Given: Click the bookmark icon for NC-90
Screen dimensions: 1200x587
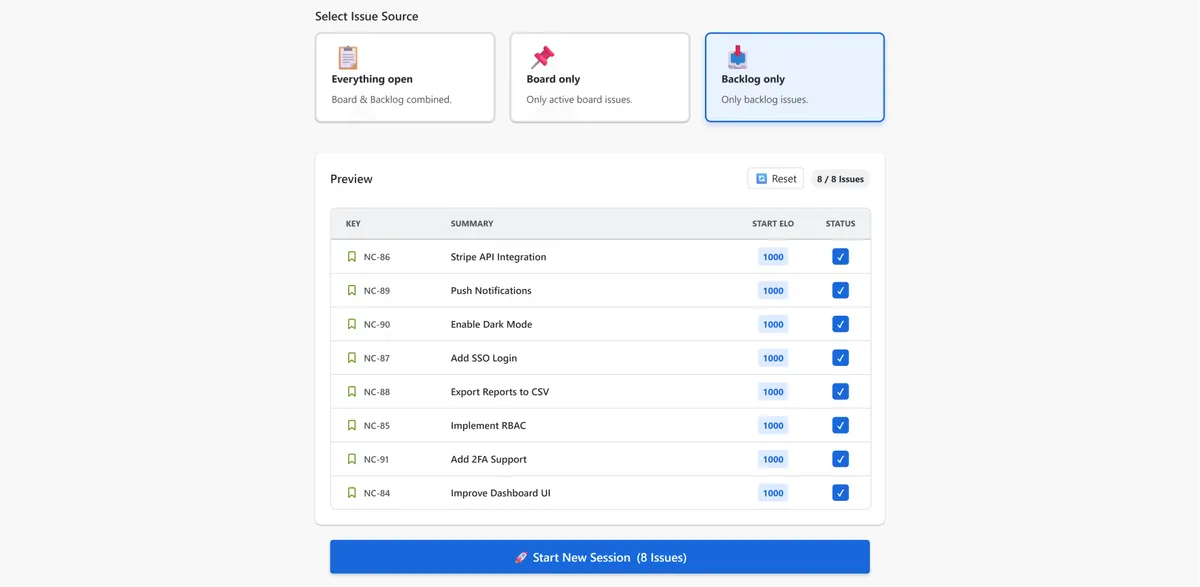Looking at the screenshot, I should [x=352, y=324].
